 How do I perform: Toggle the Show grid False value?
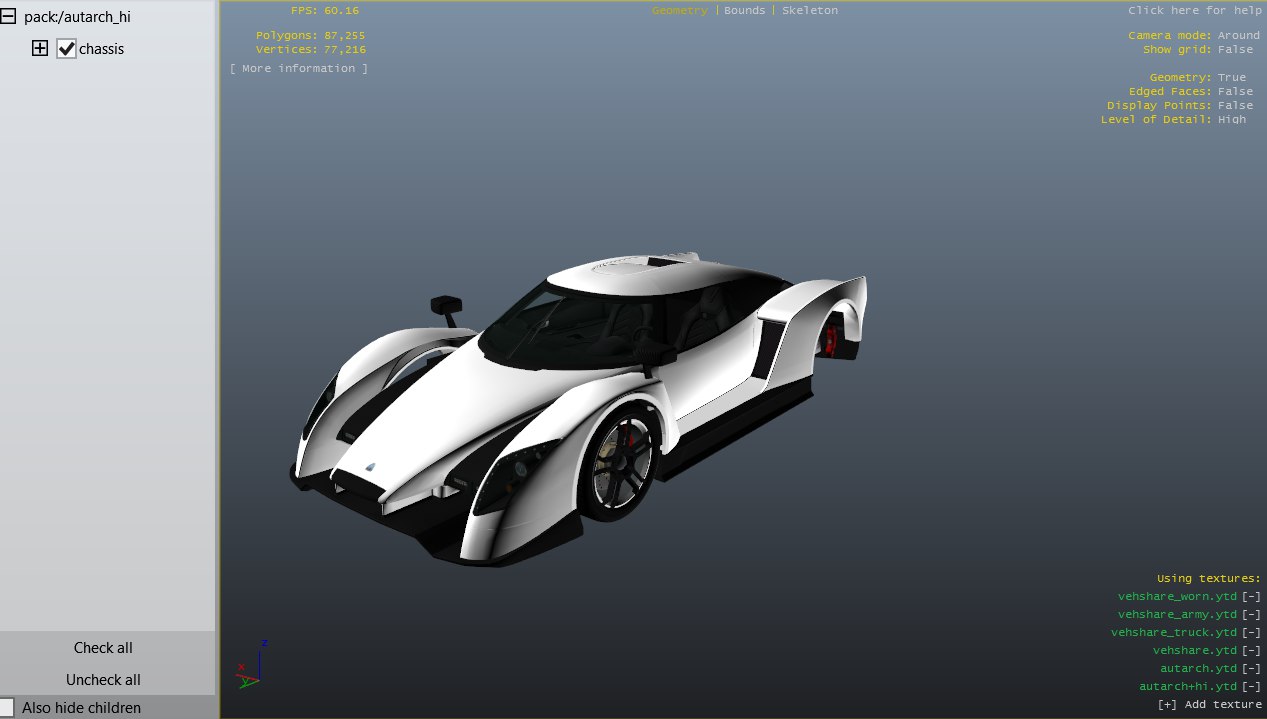click(x=1235, y=49)
